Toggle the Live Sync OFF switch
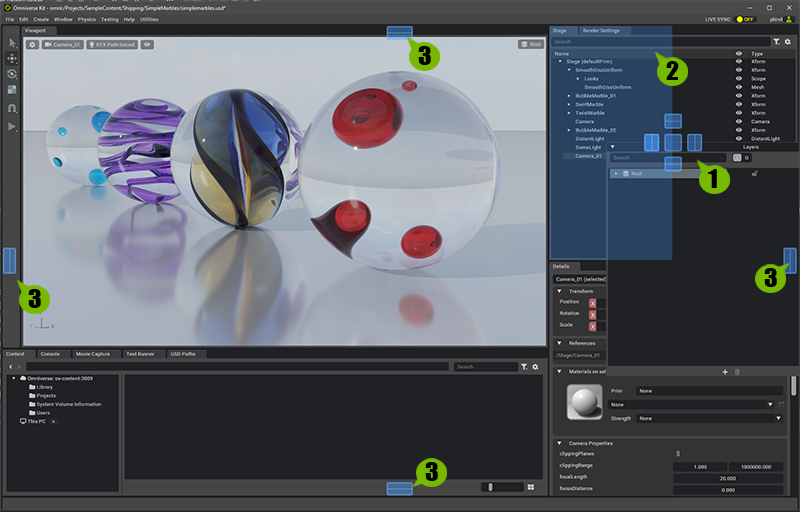The width and height of the screenshot is (800, 512). 746,19
